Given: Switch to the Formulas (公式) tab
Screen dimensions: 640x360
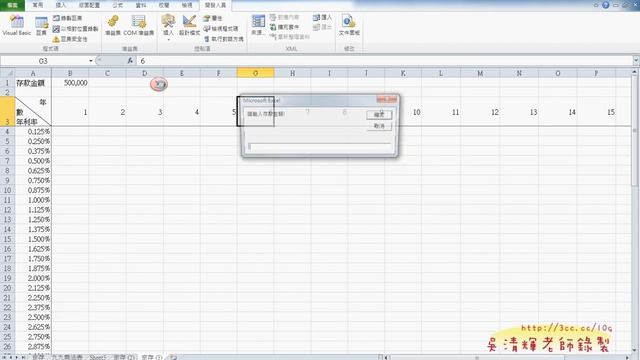Looking at the screenshot, I should (118, 5).
